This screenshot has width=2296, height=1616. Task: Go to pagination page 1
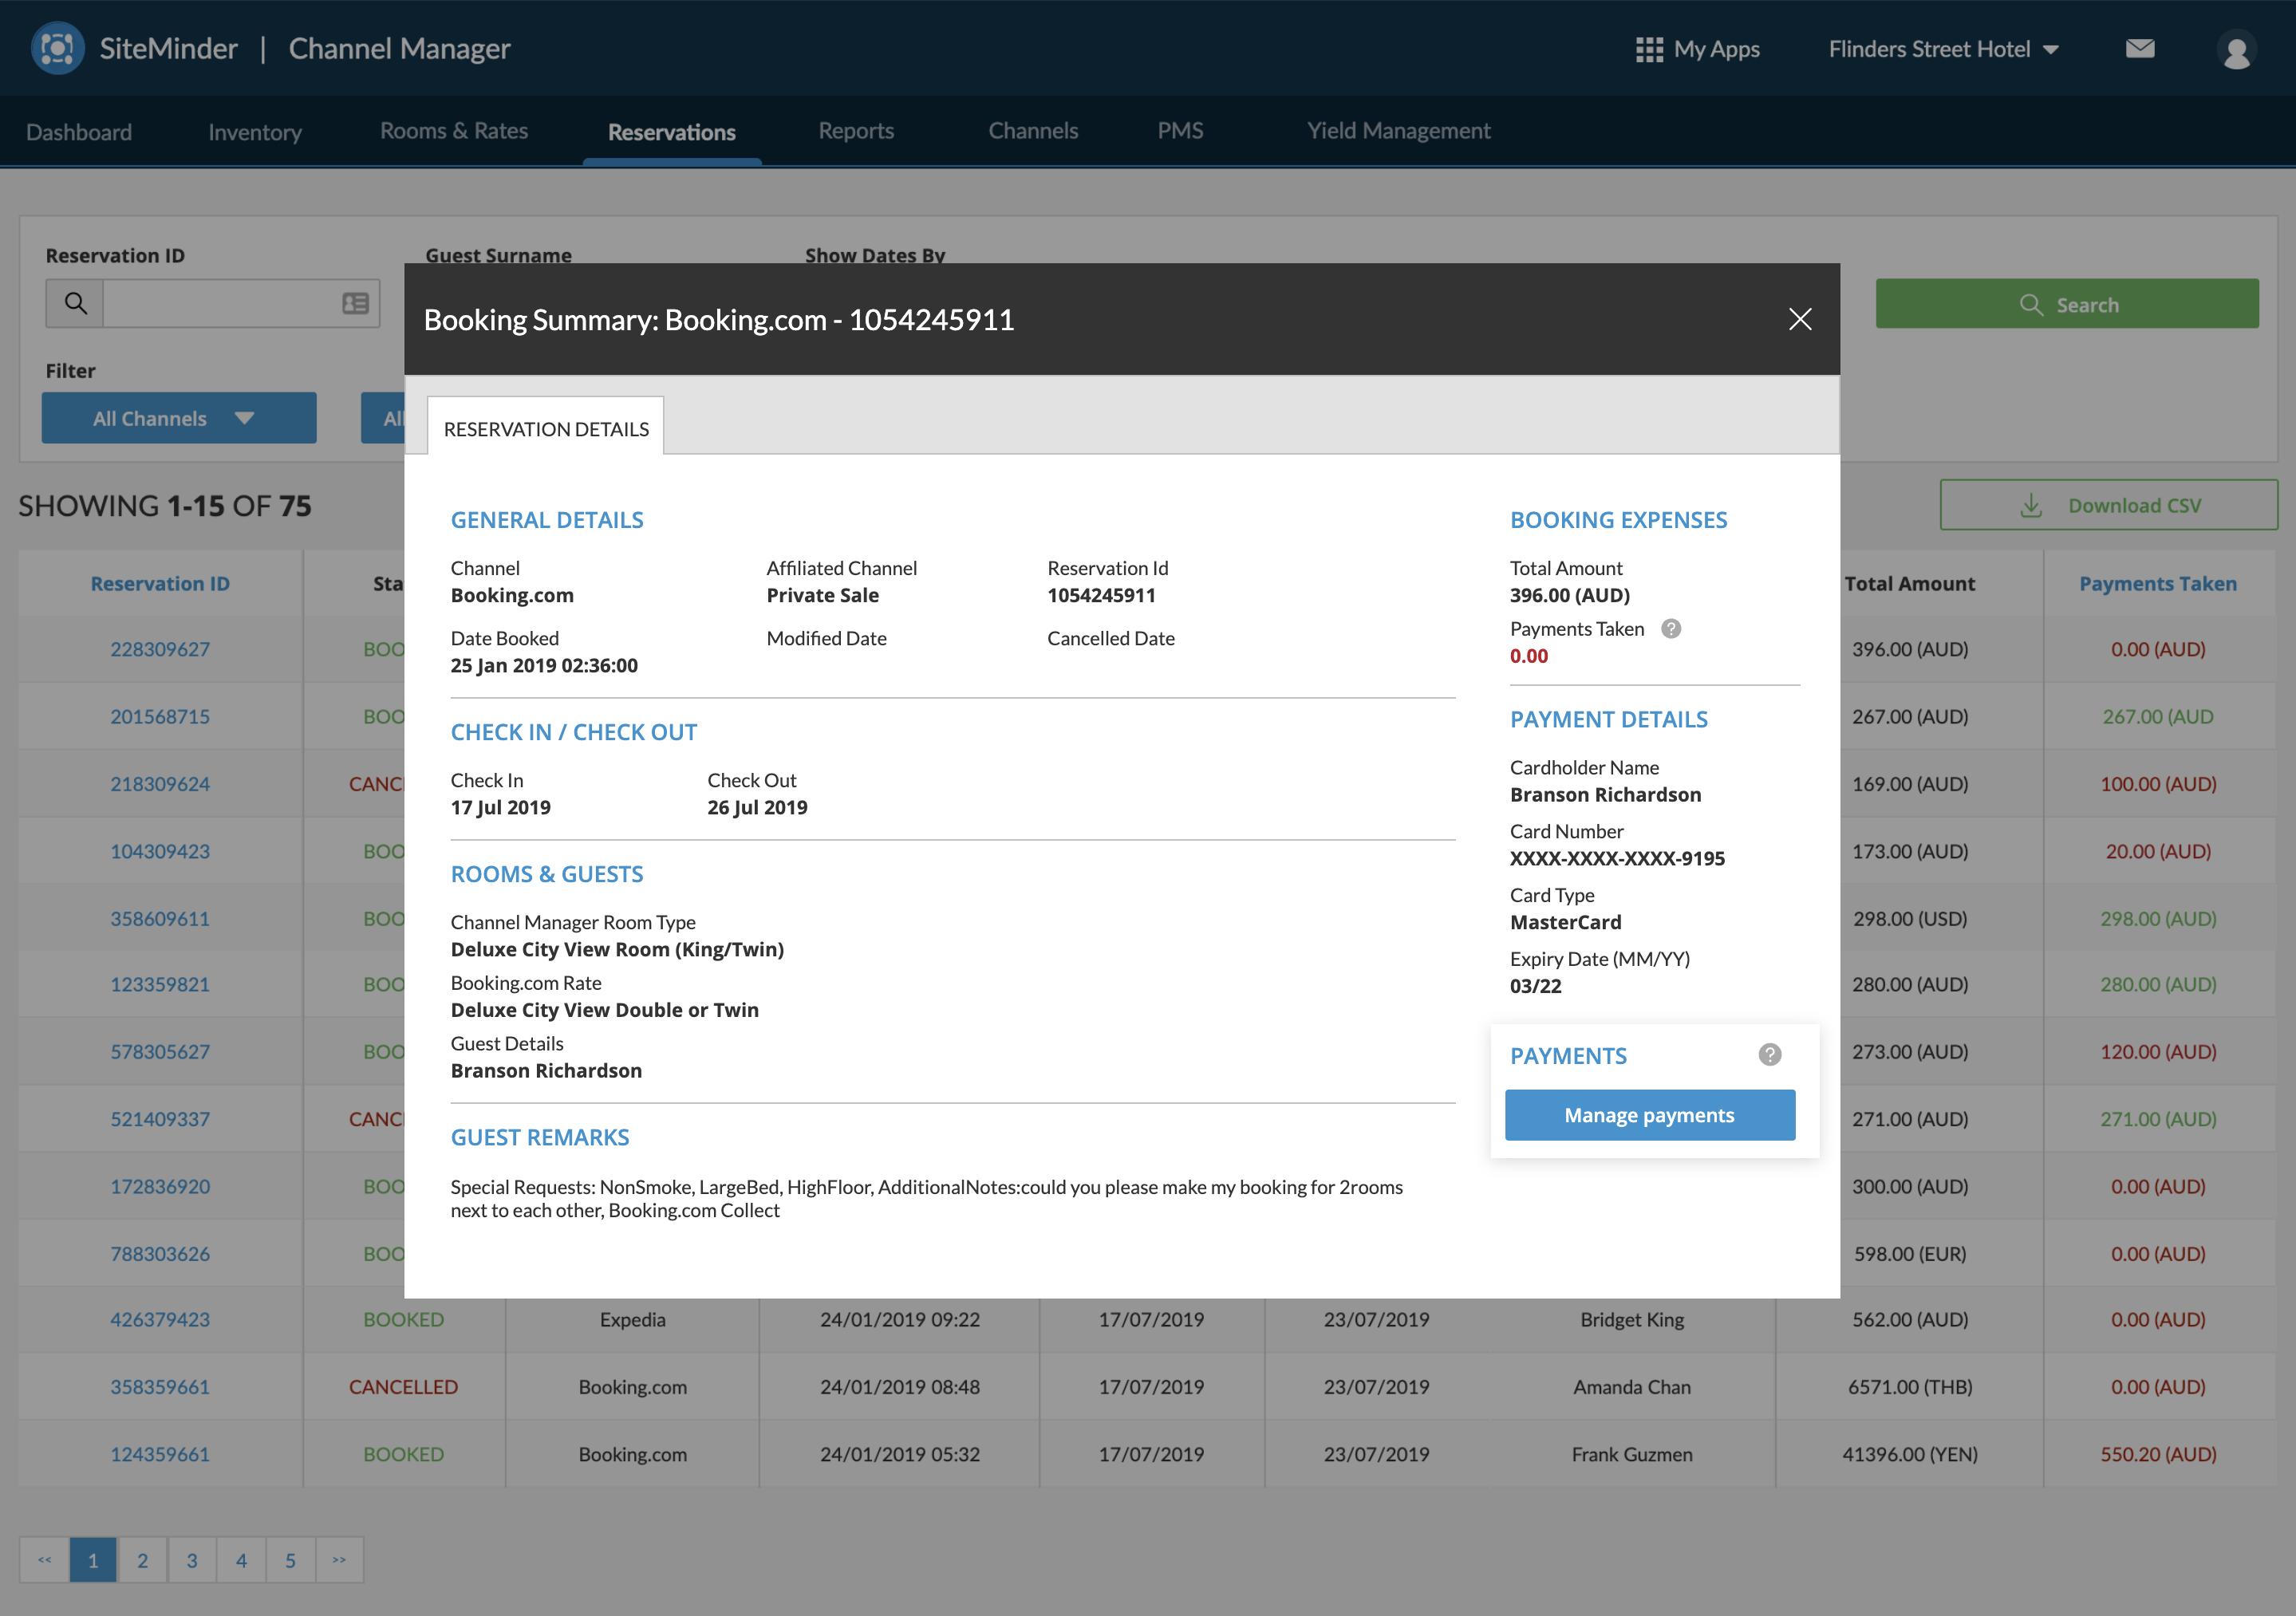(93, 1560)
